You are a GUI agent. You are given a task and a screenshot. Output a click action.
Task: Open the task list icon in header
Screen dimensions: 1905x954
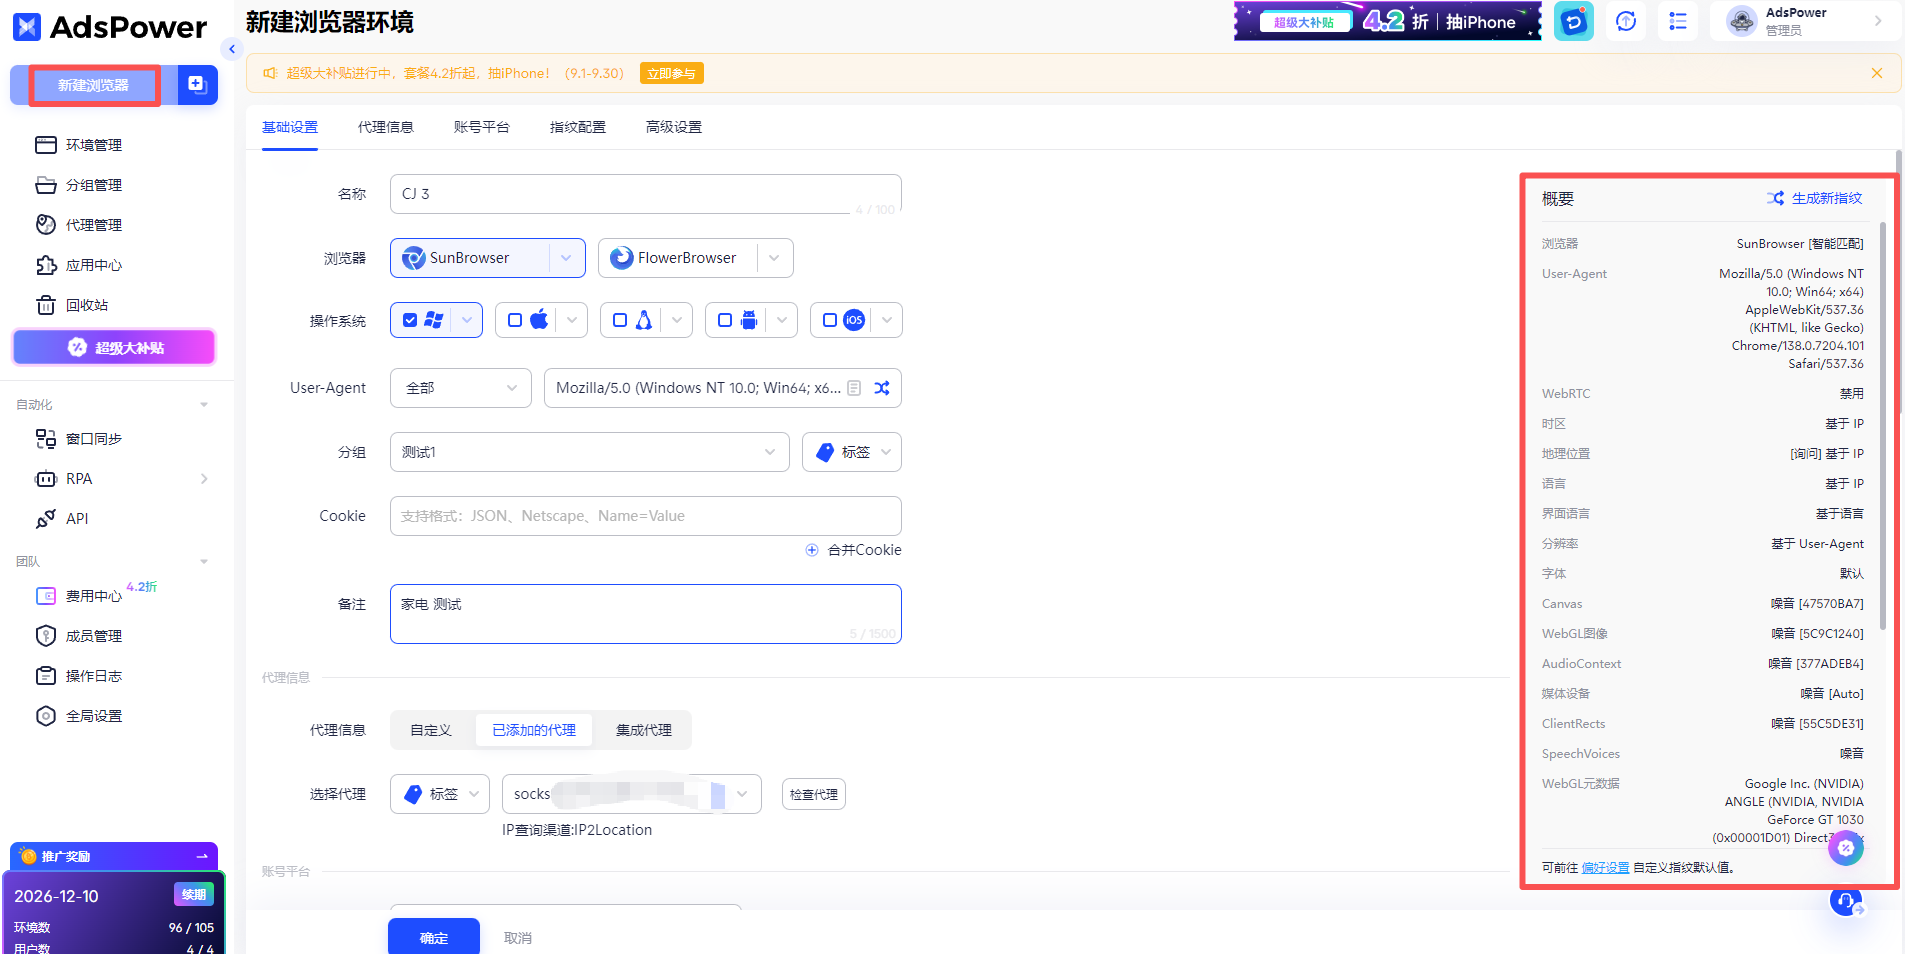point(1678,21)
